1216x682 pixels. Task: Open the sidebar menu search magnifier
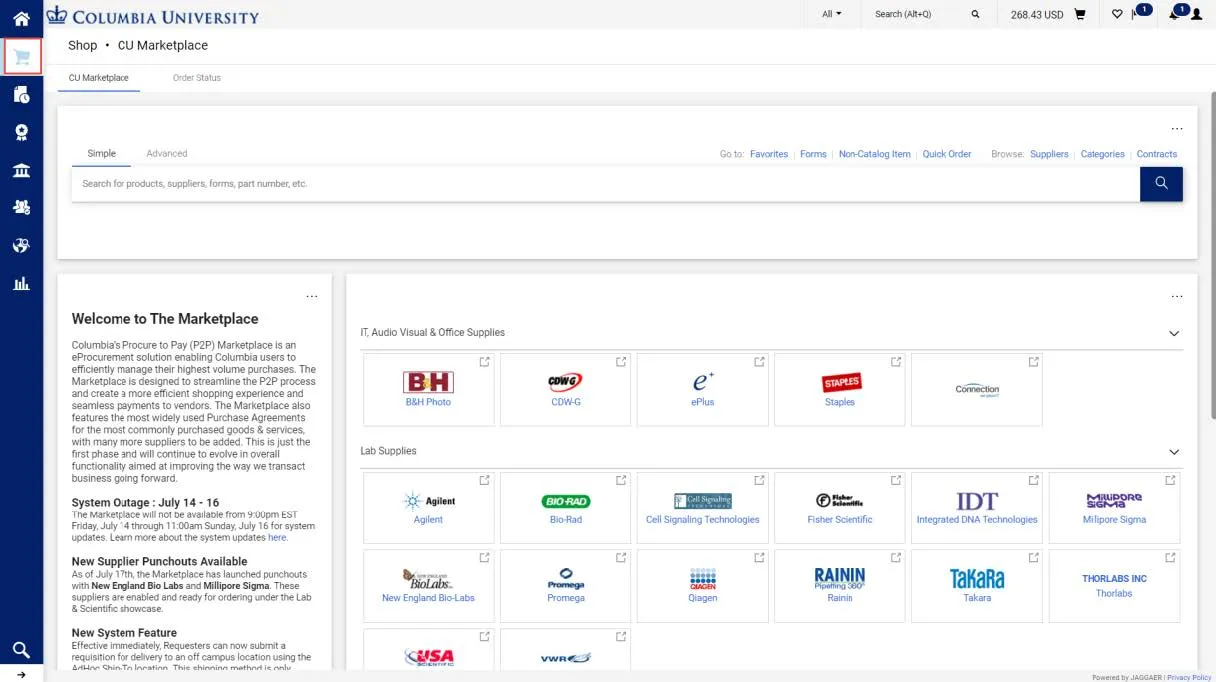pos(21,650)
